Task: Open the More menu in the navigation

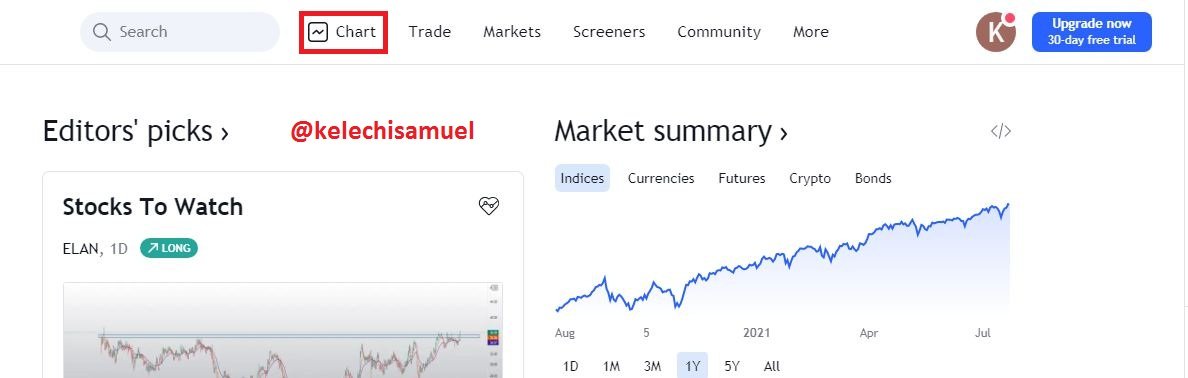Action: point(811,32)
